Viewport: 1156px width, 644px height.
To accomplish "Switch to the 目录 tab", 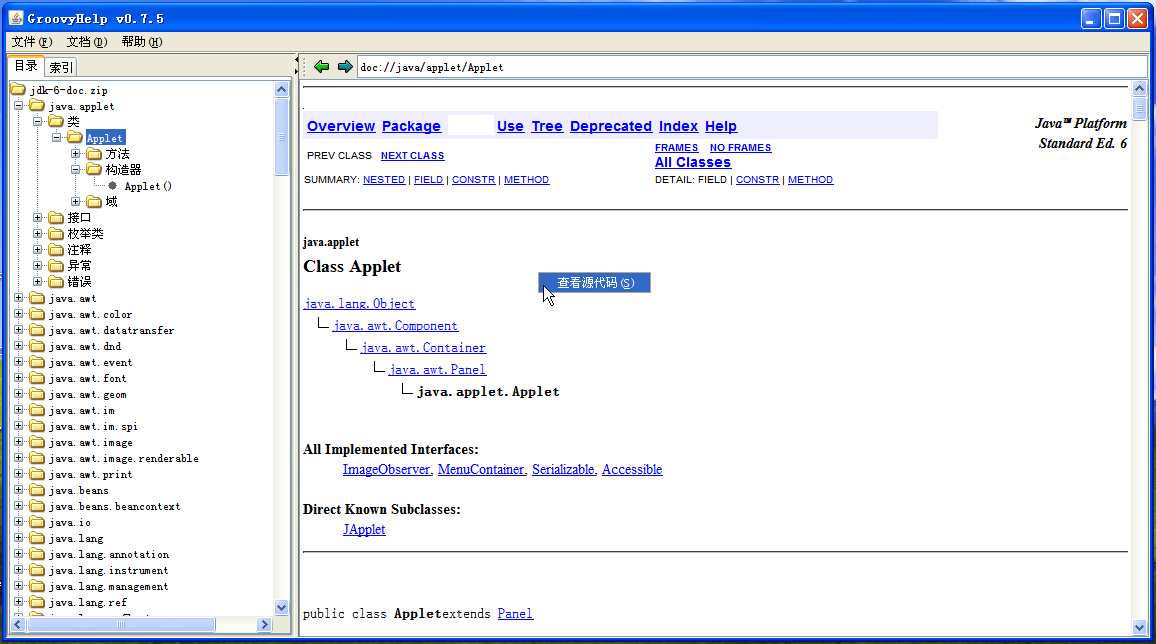I will pyautogui.click(x=27, y=66).
